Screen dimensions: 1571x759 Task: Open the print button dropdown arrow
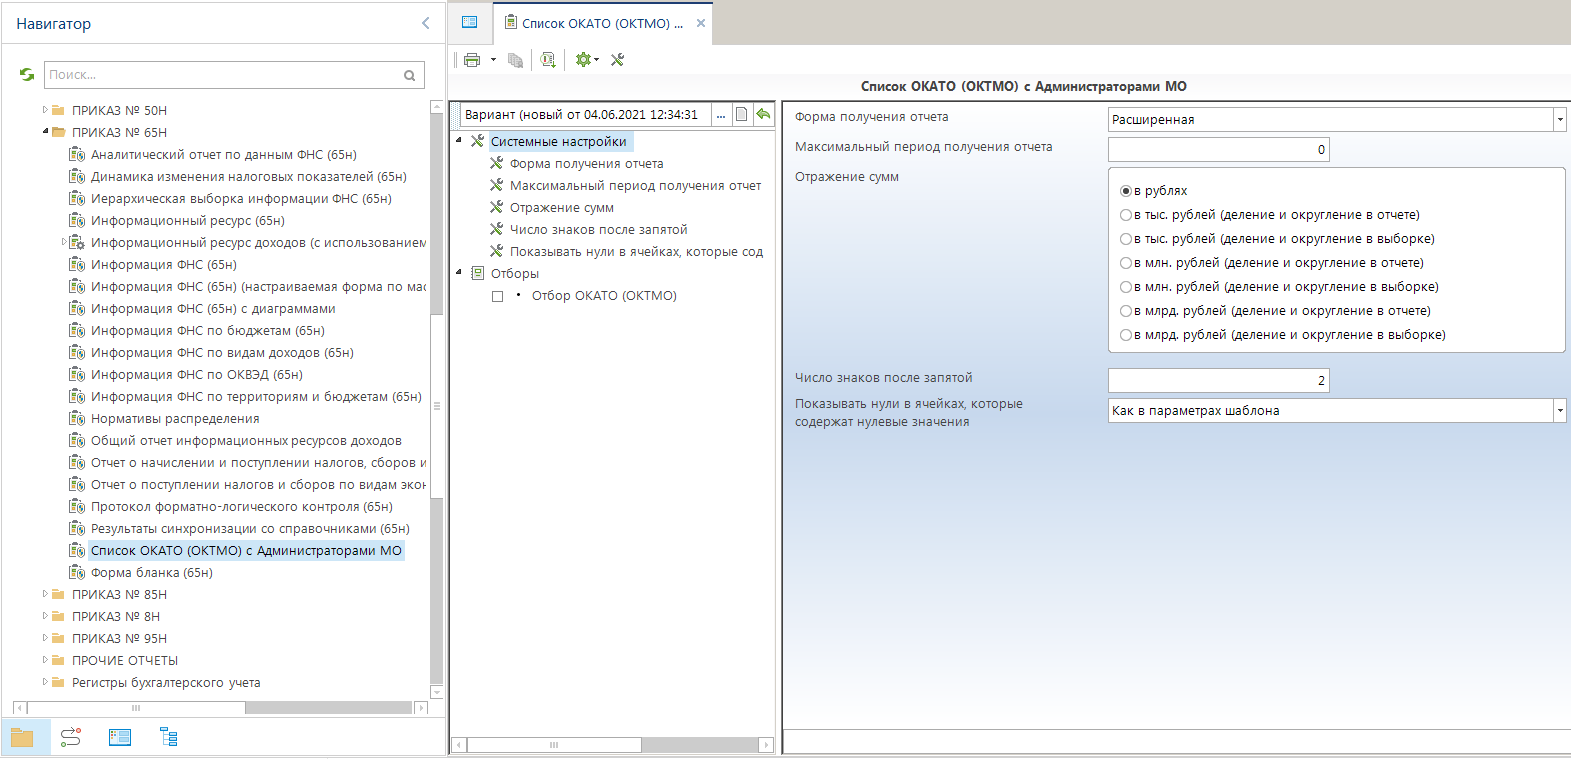click(493, 60)
